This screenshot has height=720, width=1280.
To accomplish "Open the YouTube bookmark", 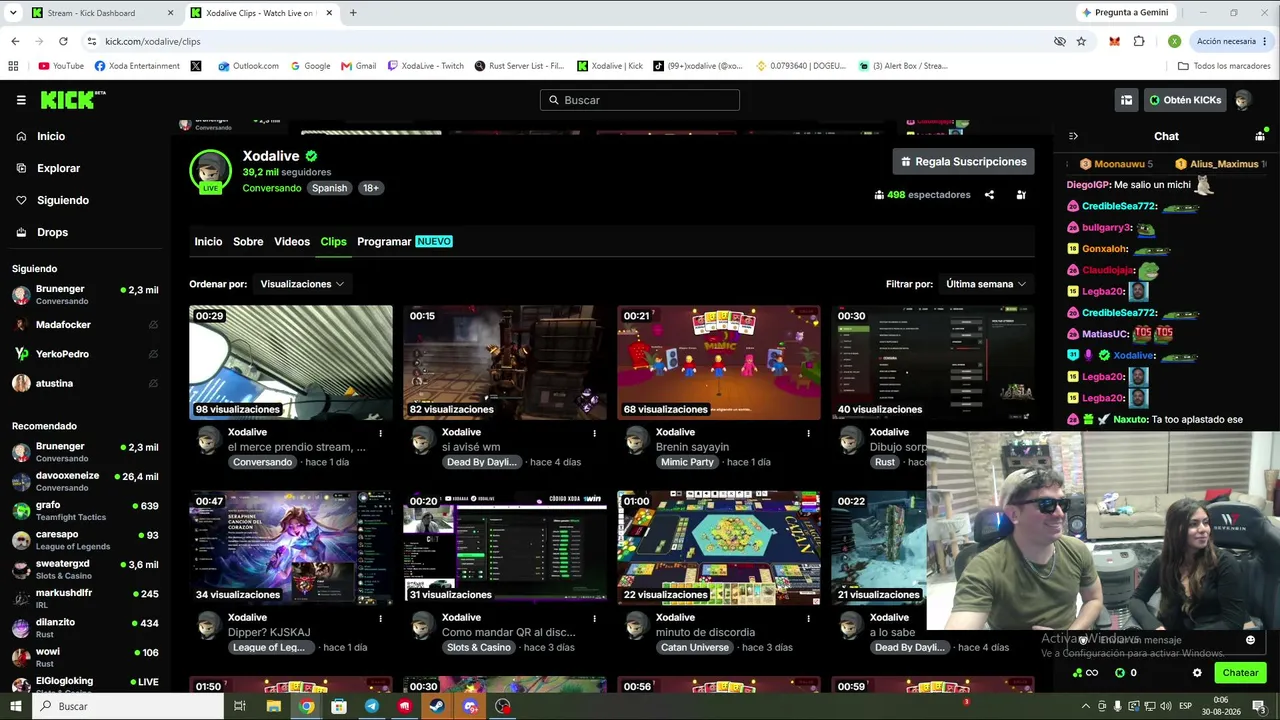I will (61, 66).
